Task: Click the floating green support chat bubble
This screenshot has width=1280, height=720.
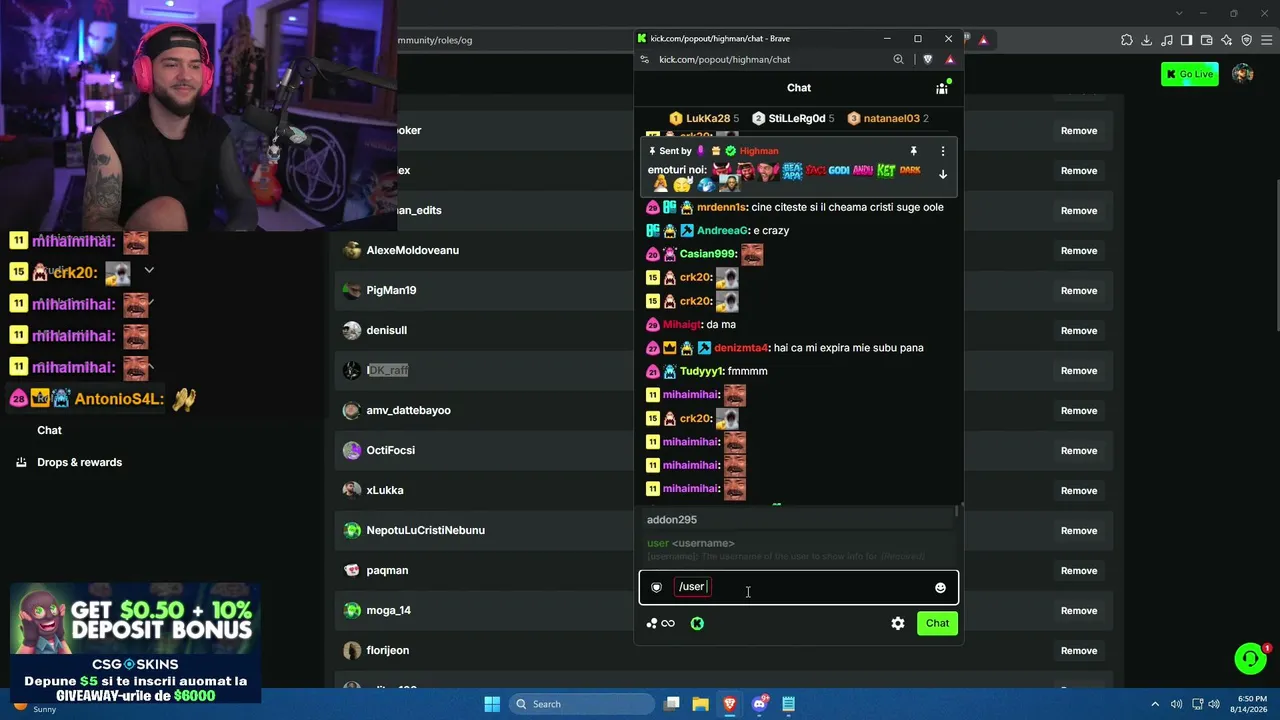Action: click(x=1250, y=658)
